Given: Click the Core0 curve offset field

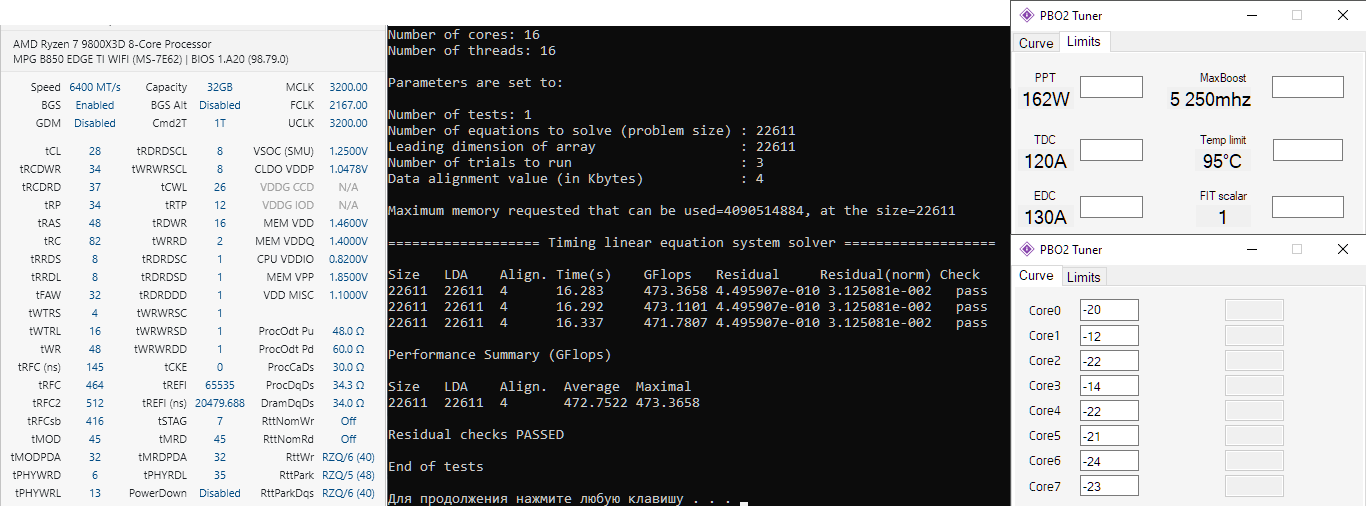Looking at the screenshot, I should tap(1109, 310).
